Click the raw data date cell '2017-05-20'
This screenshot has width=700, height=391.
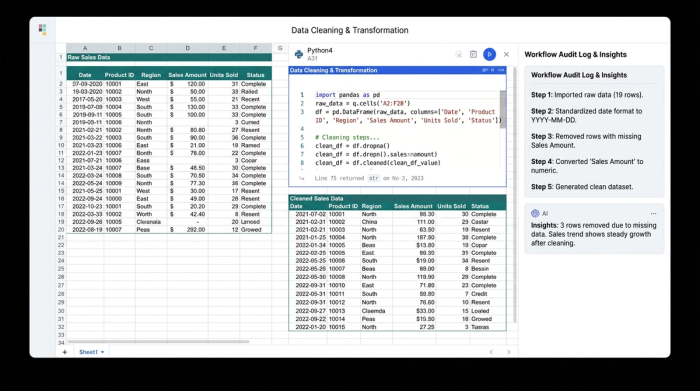click(x=88, y=99)
